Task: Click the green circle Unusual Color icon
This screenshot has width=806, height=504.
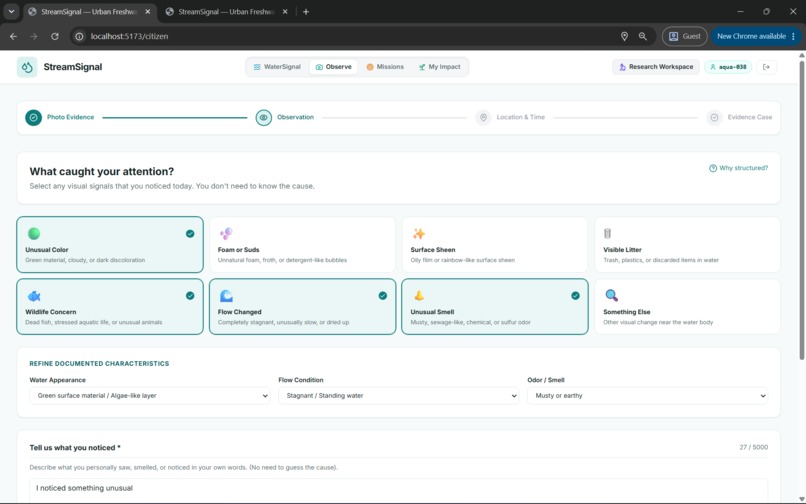Action: (34, 233)
